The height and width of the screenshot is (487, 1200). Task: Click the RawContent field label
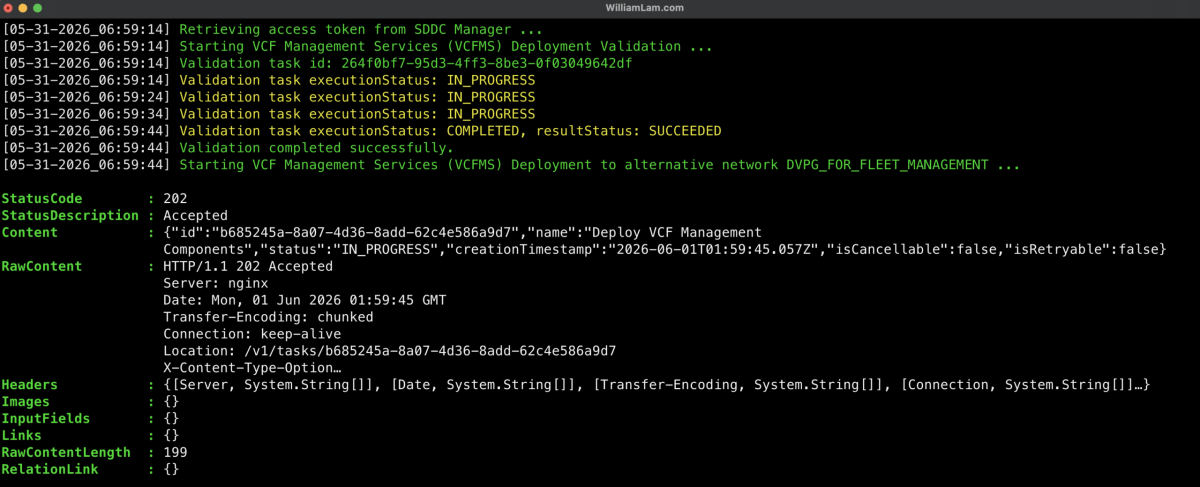42,266
